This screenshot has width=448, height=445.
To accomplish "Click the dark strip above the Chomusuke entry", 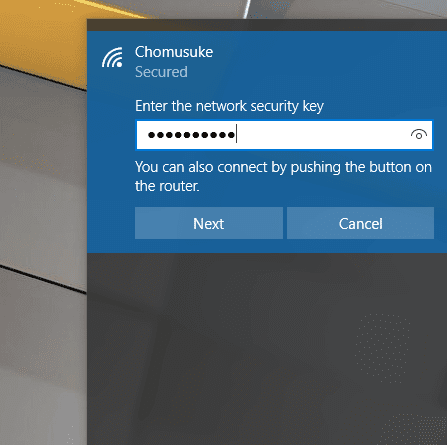I will click(x=267, y=25).
